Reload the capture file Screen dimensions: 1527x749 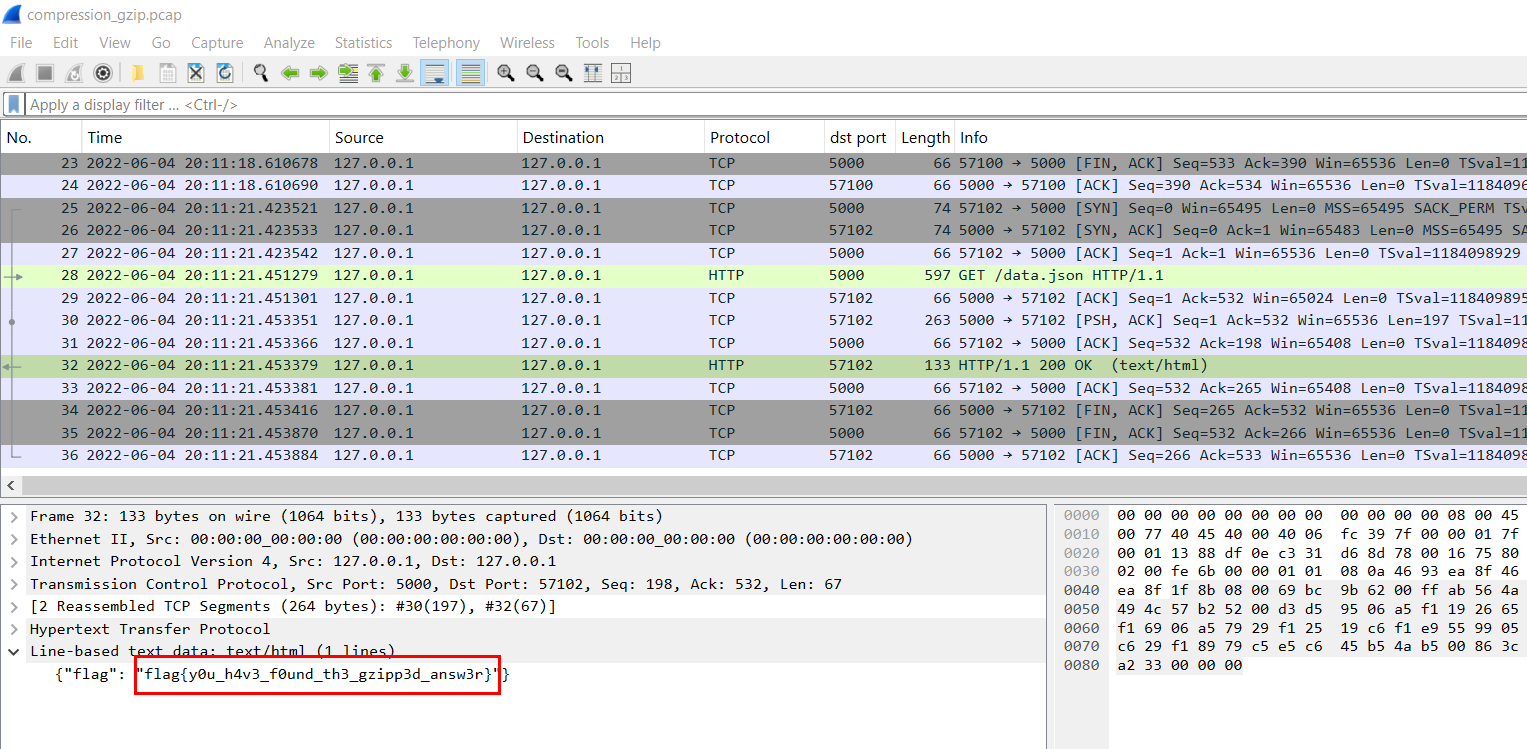pyautogui.click(x=225, y=73)
